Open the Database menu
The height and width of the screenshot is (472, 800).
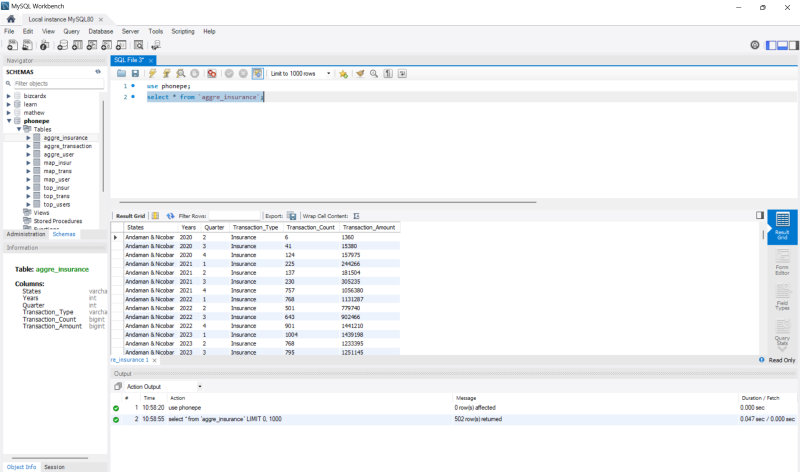(x=101, y=31)
